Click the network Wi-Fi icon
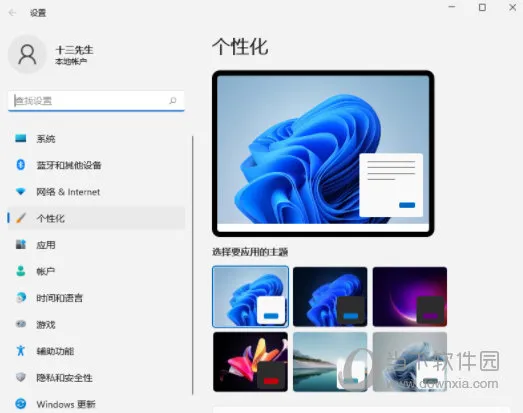523x413 pixels. (21, 191)
